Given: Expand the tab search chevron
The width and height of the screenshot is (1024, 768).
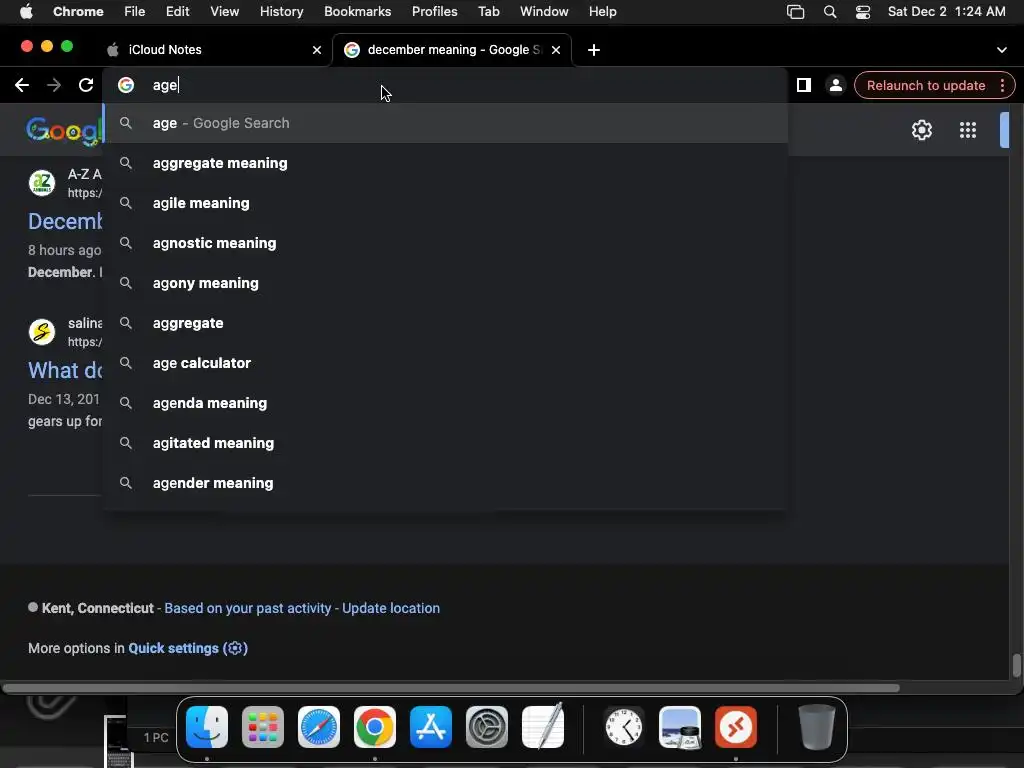Looking at the screenshot, I should pyautogui.click(x=1002, y=50).
